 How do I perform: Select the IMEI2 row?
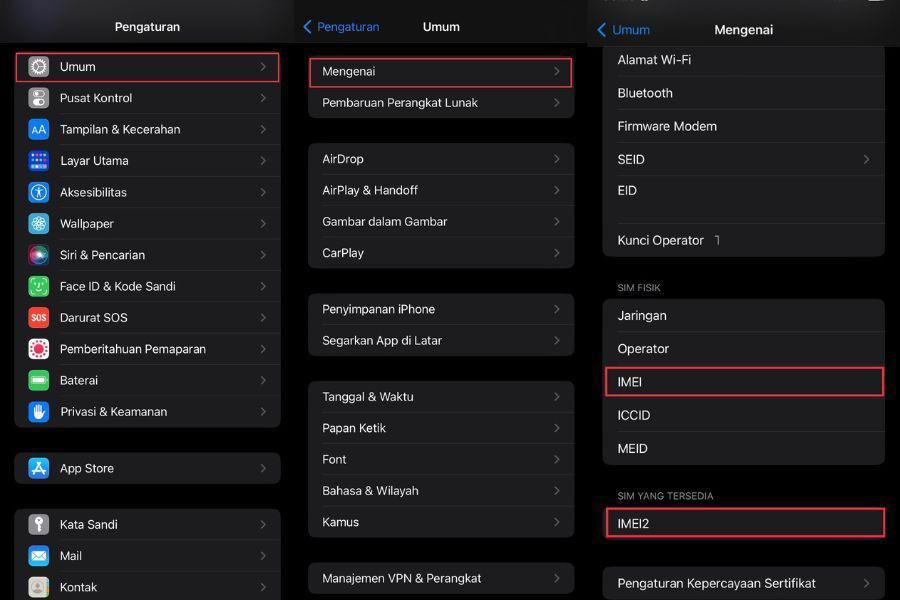(x=744, y=523)
